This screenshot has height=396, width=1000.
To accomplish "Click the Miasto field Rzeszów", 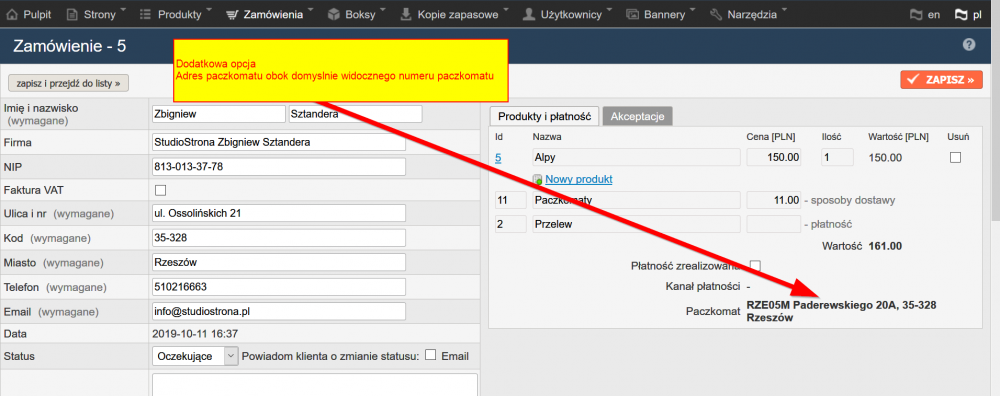I will [279, 262].
